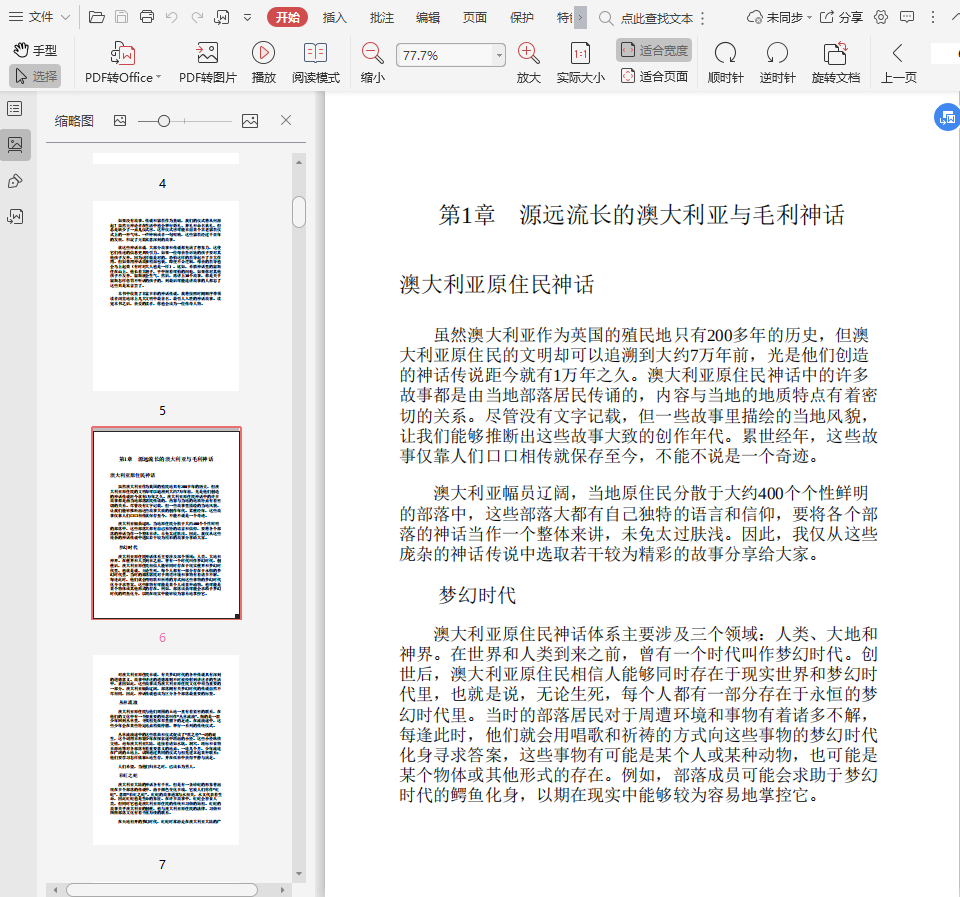Open the 页面 tab
Image resolution: width=960 pixels, height=897 pixels.
[474, 18]
